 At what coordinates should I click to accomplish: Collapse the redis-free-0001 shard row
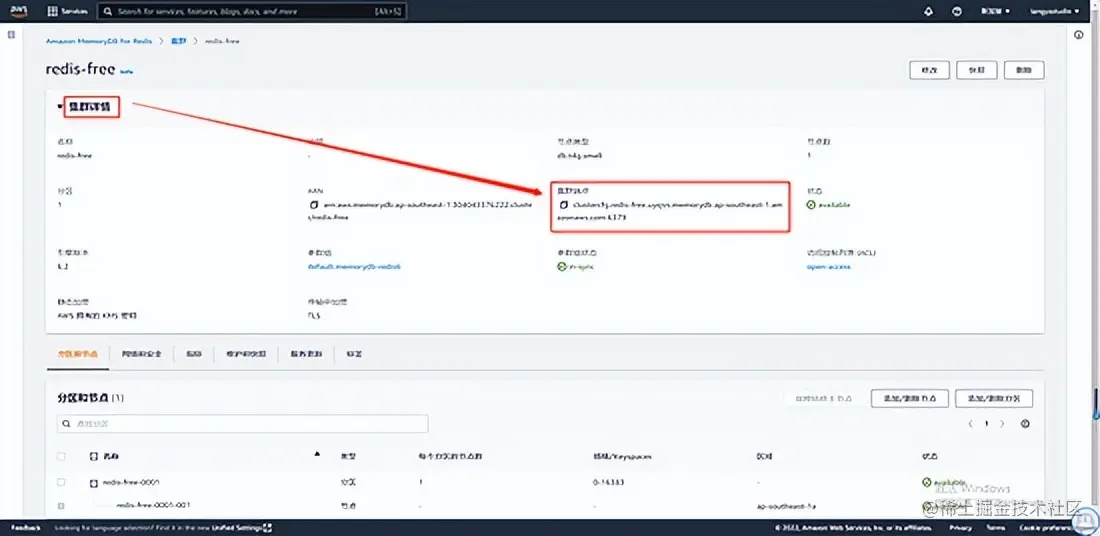(x=93, y=483)
